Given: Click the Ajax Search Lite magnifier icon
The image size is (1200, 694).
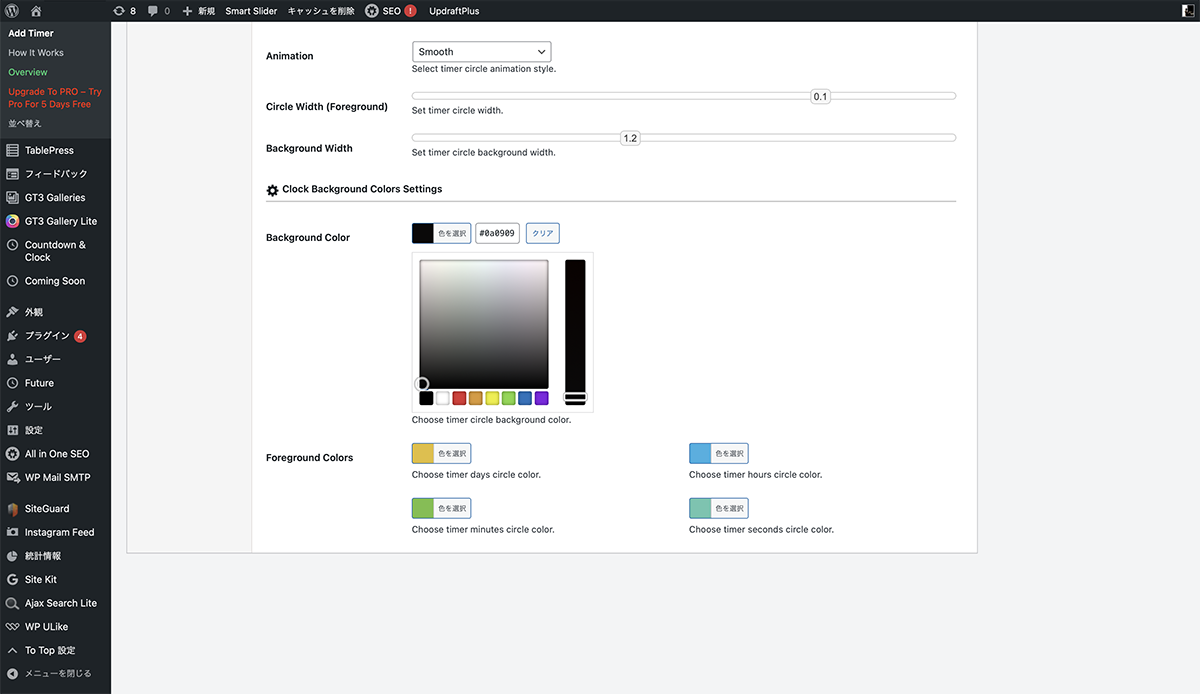Looking at the screenshot, I should click(x=13, y=603).
